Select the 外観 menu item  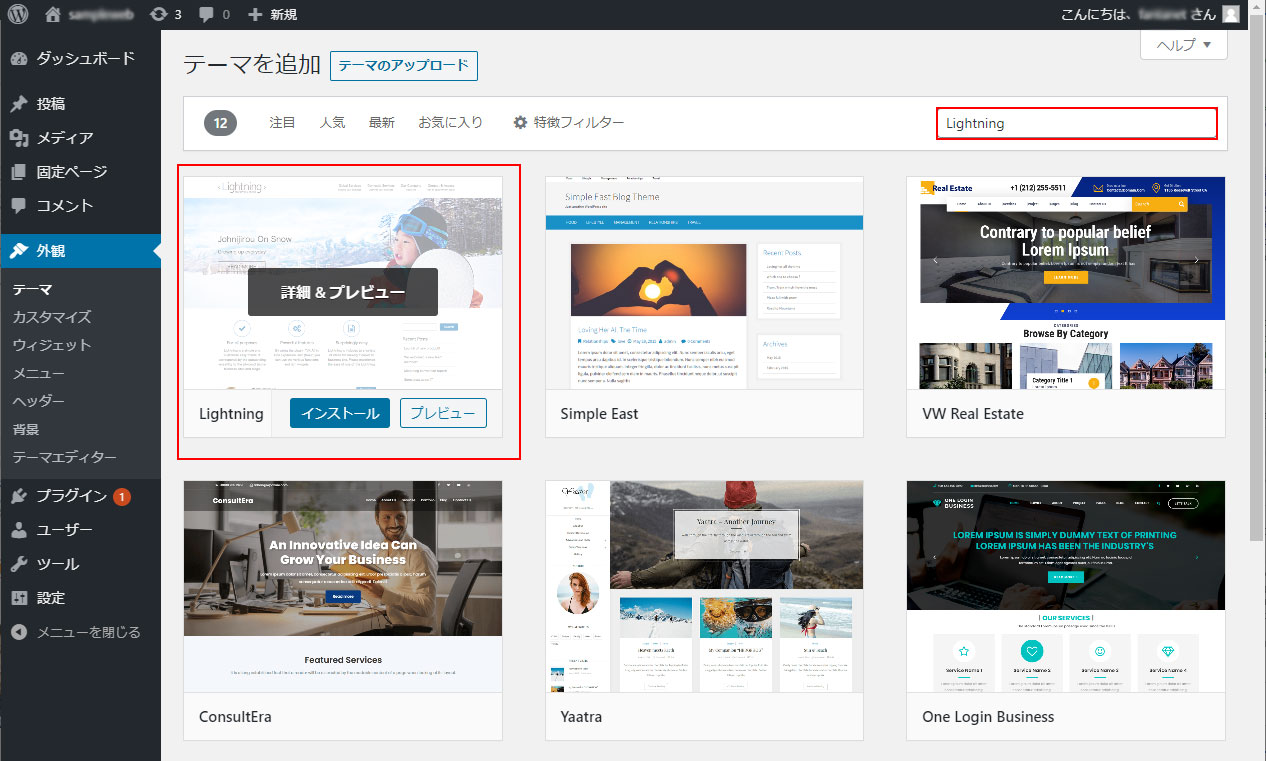80,251
